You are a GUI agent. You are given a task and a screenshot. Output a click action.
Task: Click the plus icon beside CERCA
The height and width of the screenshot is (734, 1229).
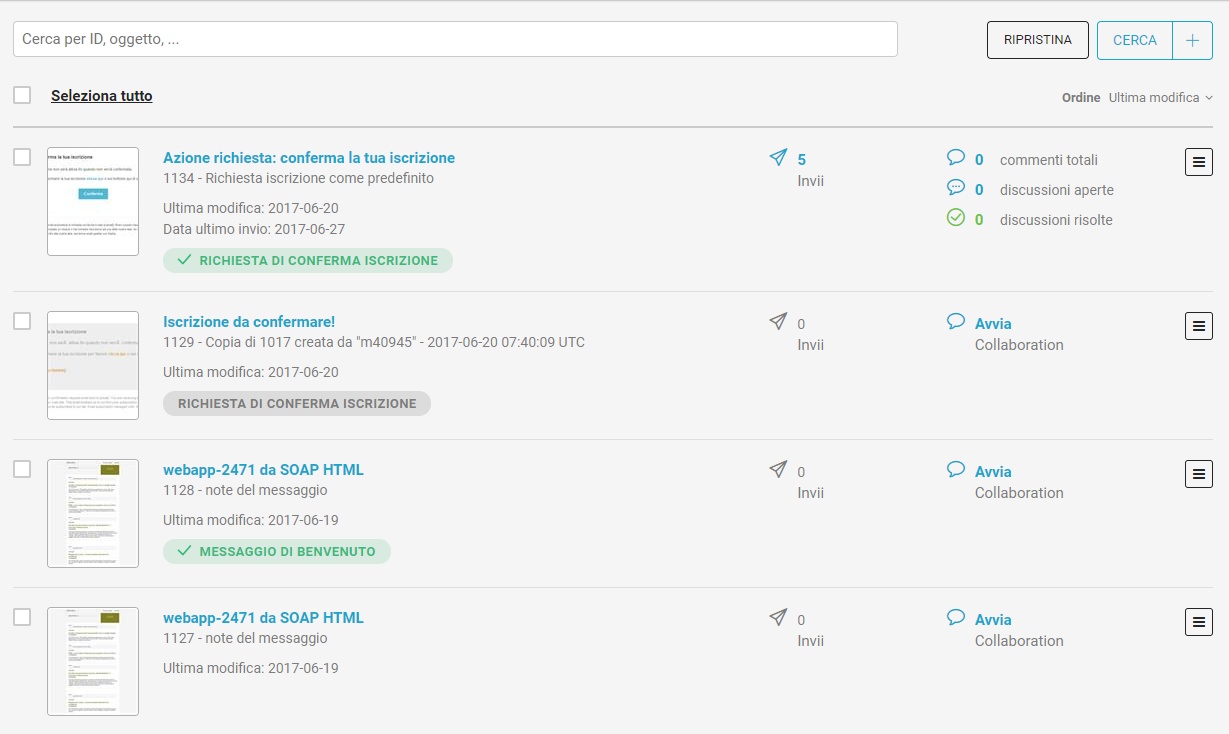tap(1192, 40)
